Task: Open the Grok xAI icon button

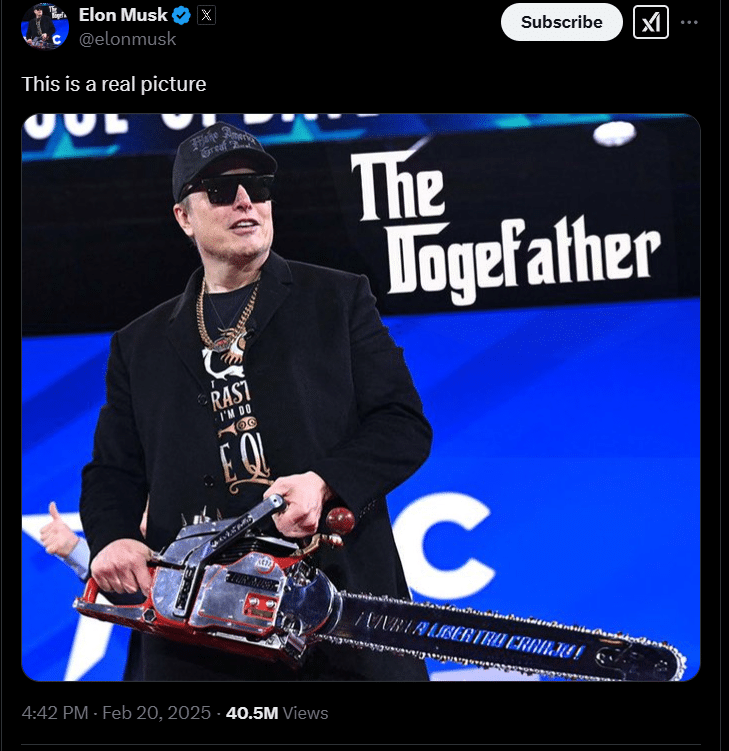Action: coord(650,22)
